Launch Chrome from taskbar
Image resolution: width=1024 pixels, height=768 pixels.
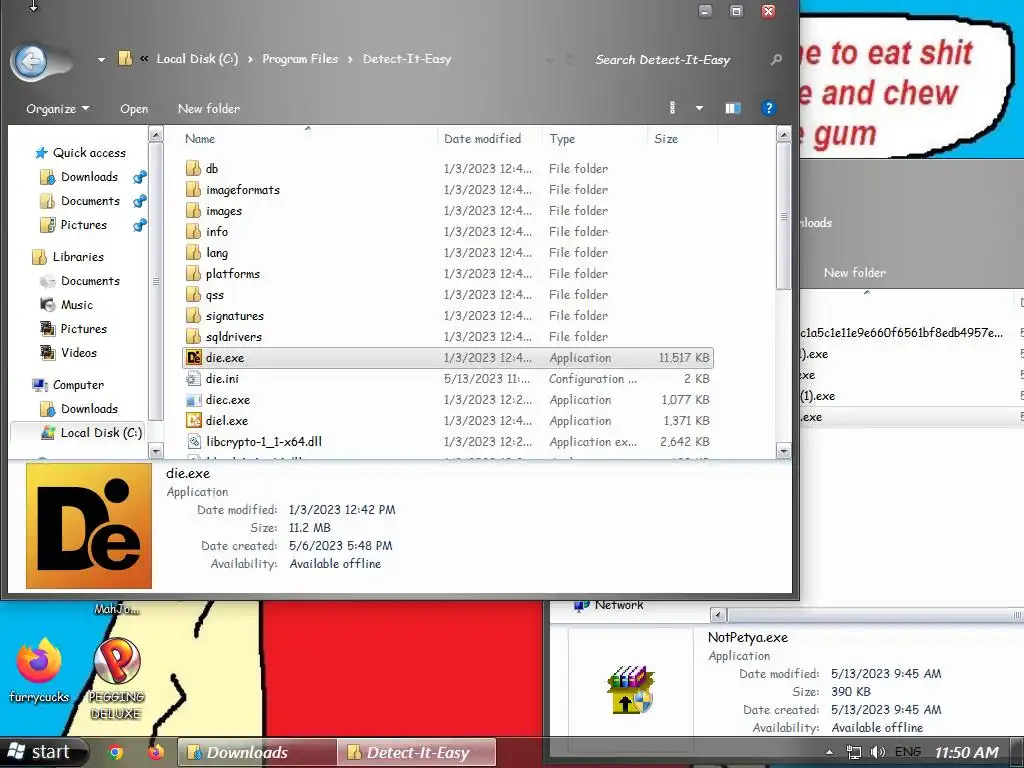tap(116, 753)
